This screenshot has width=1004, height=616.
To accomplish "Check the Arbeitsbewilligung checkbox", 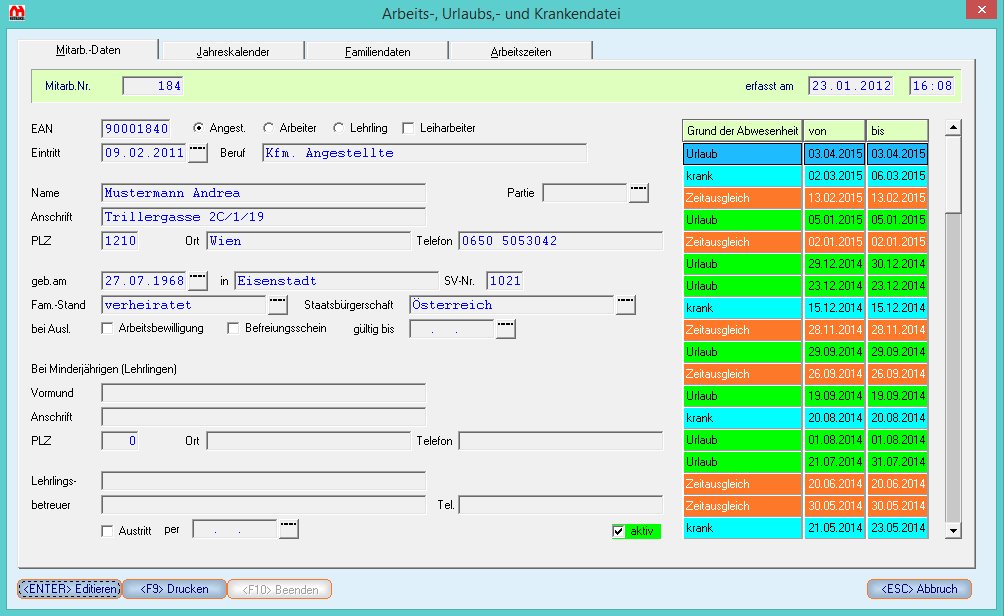I will pos(108,328).
